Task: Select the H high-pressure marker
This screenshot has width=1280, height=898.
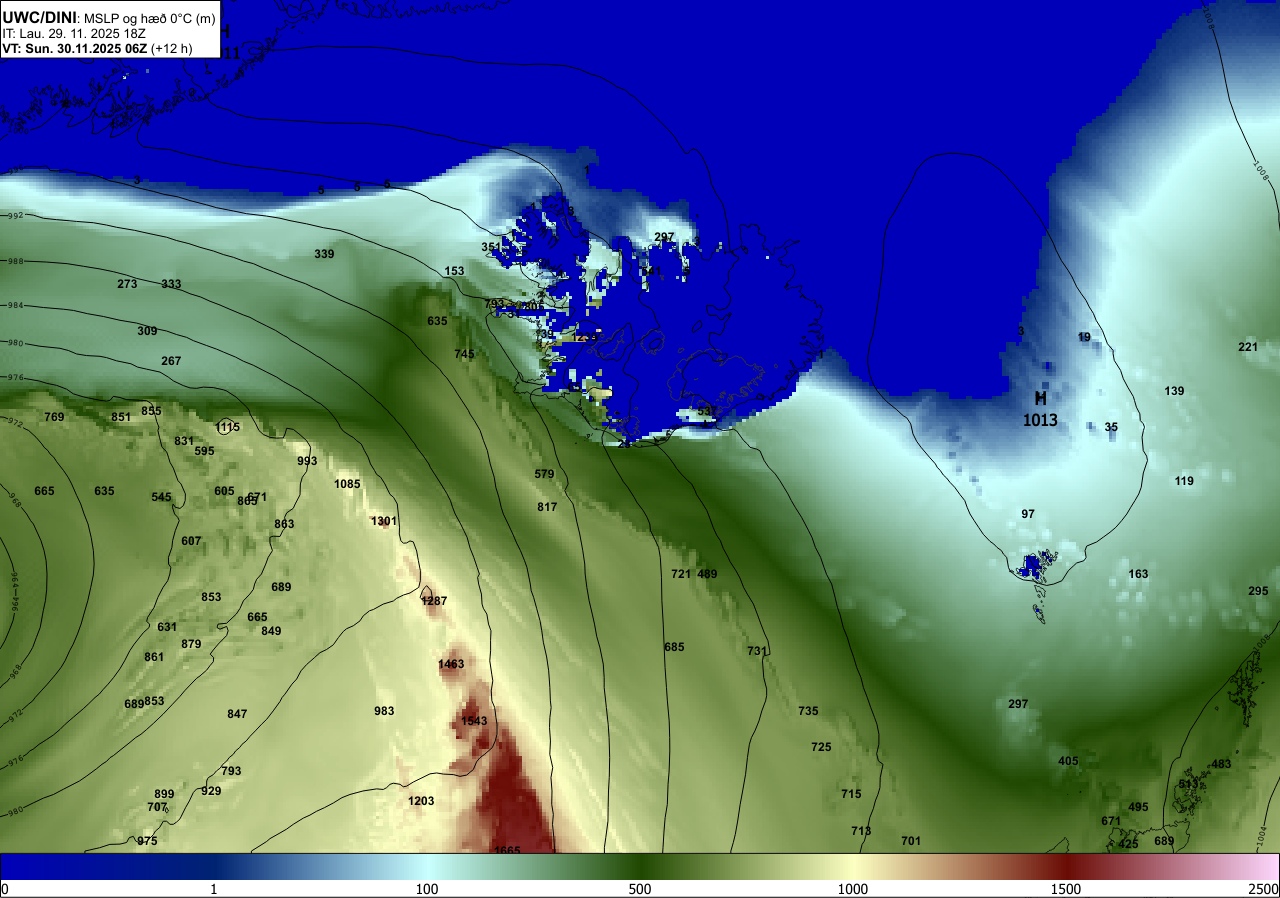Action: point(1040,398)
